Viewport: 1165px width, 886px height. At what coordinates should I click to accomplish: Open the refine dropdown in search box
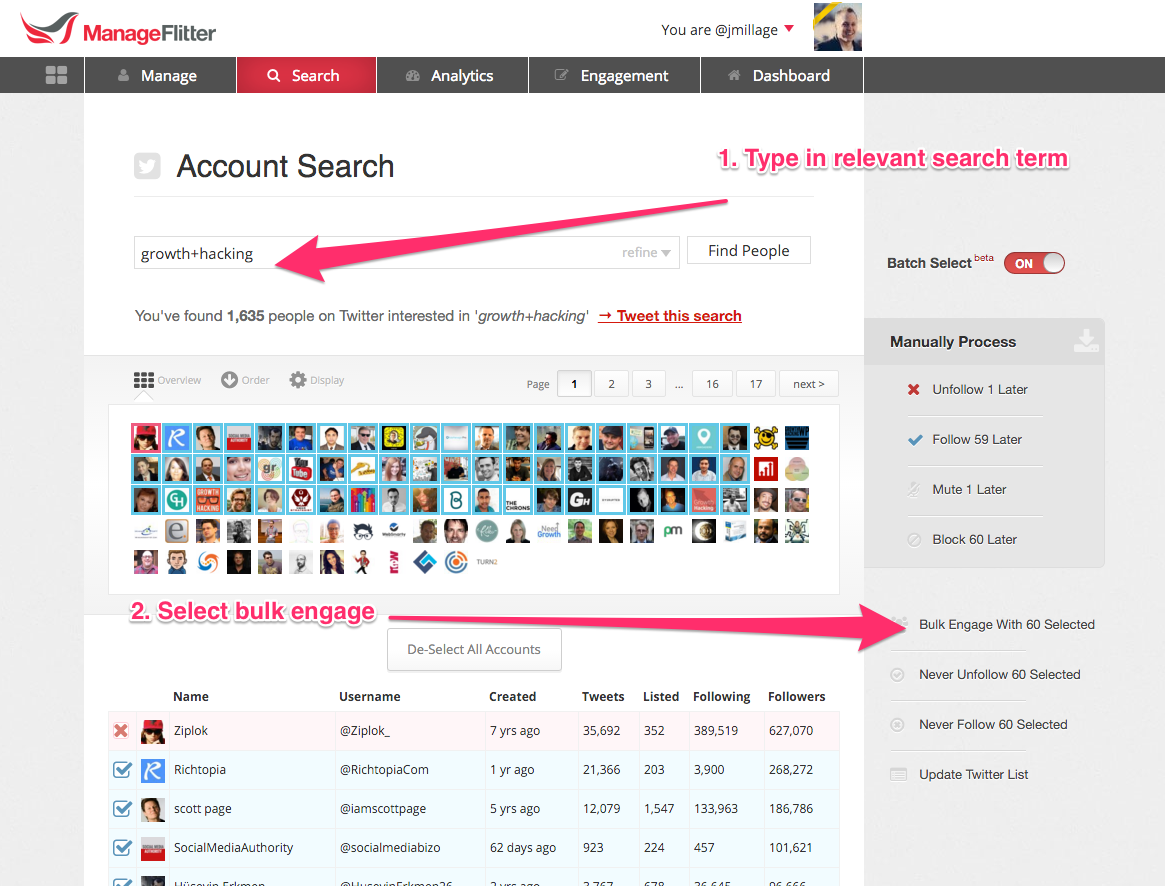[646, 253]
